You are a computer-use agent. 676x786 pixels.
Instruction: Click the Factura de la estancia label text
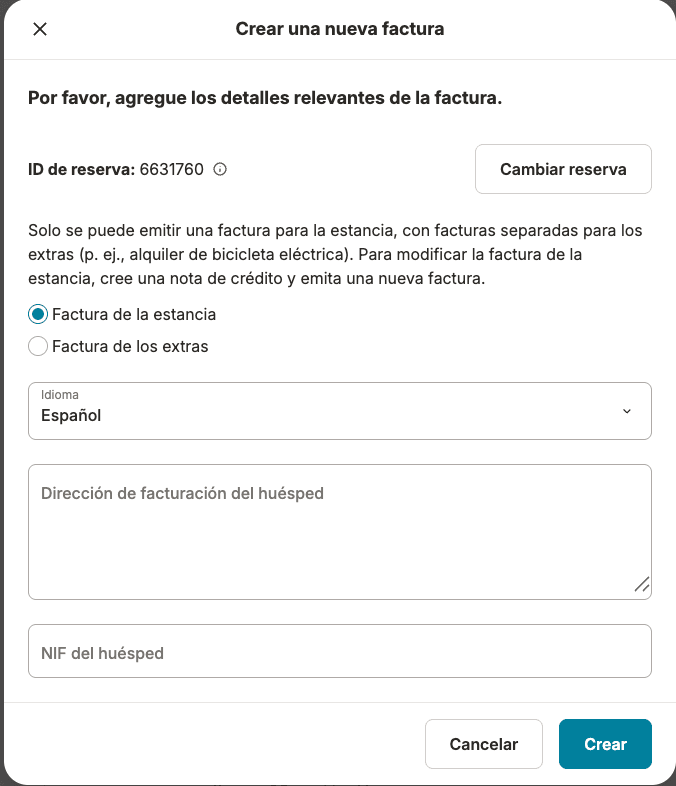pyautogui.click(x=134, y=314)
